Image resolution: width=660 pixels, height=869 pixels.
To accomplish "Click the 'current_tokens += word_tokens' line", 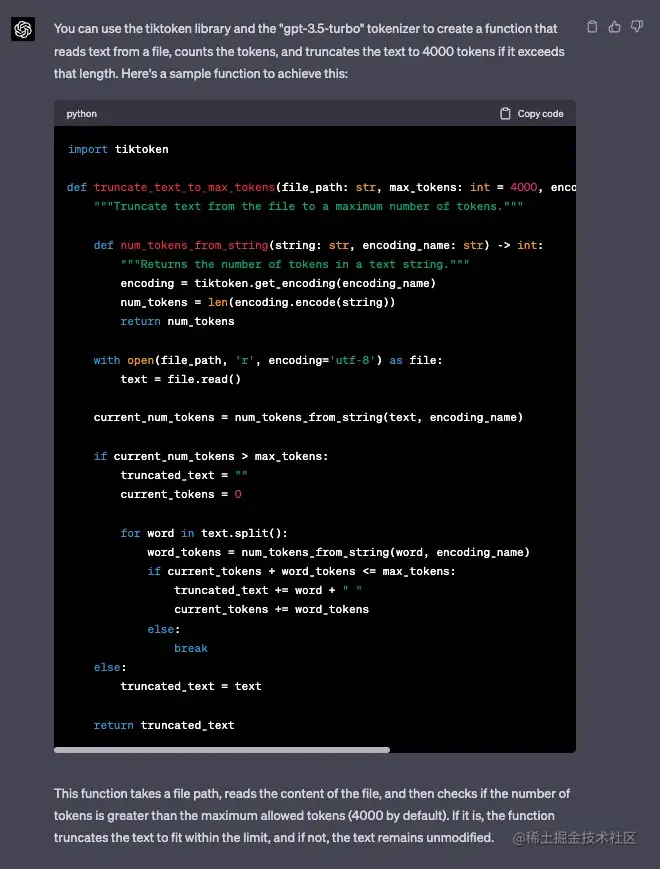I will 272,609.
